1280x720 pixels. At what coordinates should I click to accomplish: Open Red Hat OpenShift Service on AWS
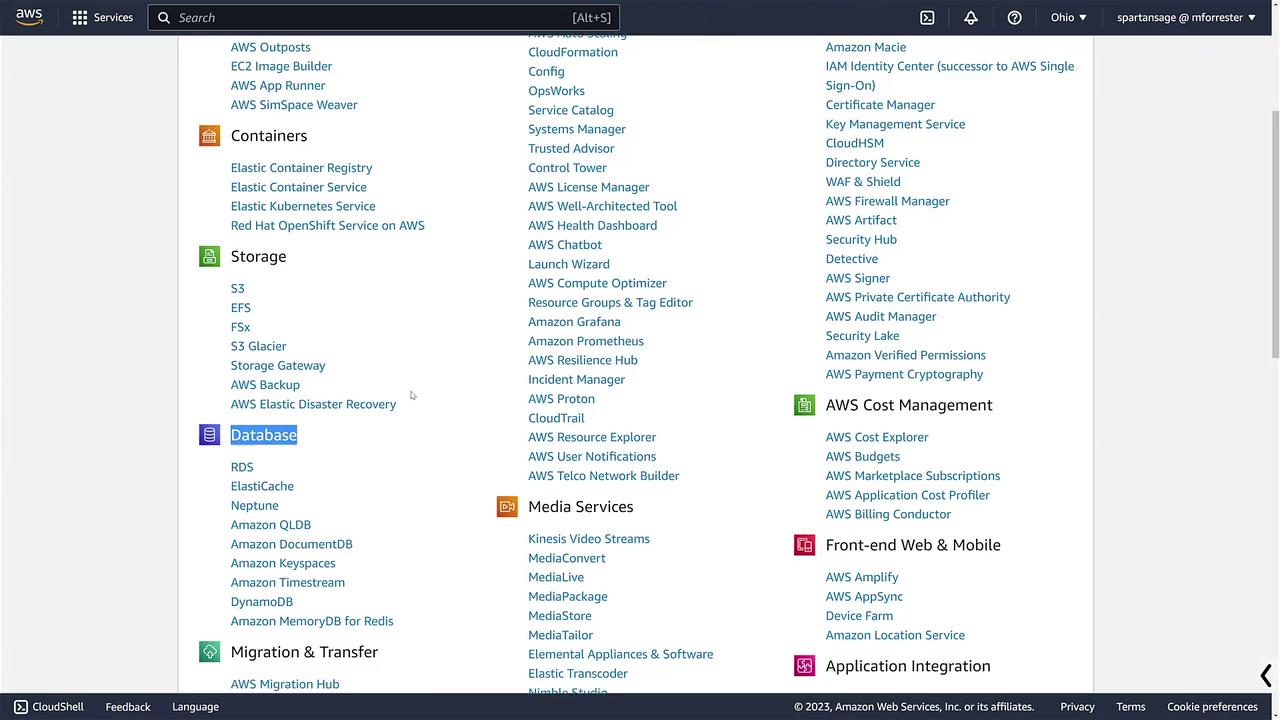328,226
